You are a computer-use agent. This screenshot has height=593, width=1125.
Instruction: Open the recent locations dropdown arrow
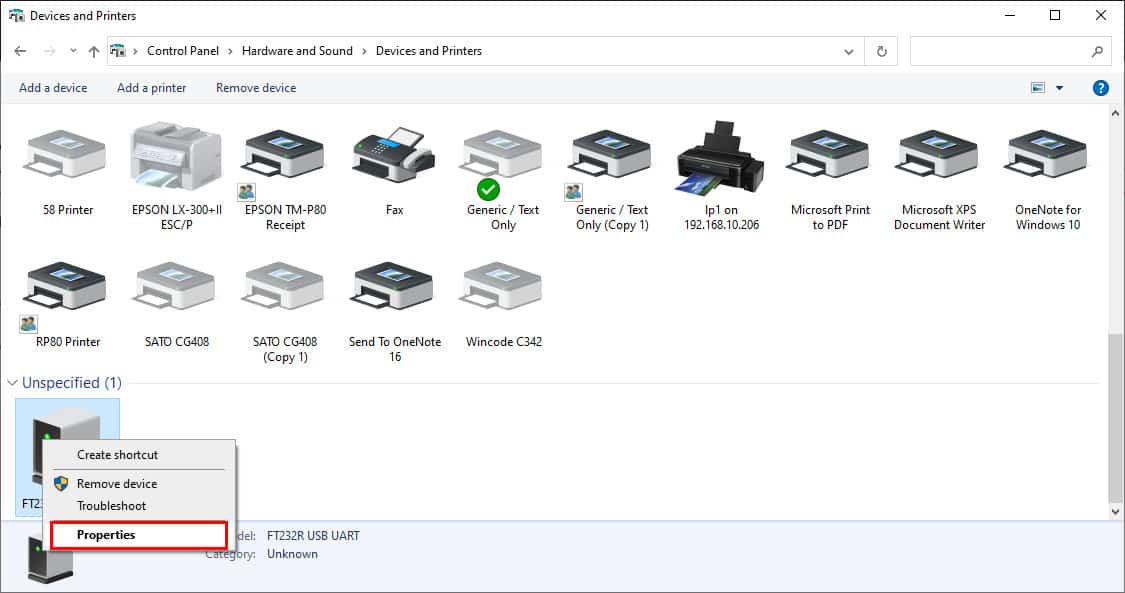[x=73, y=51]
